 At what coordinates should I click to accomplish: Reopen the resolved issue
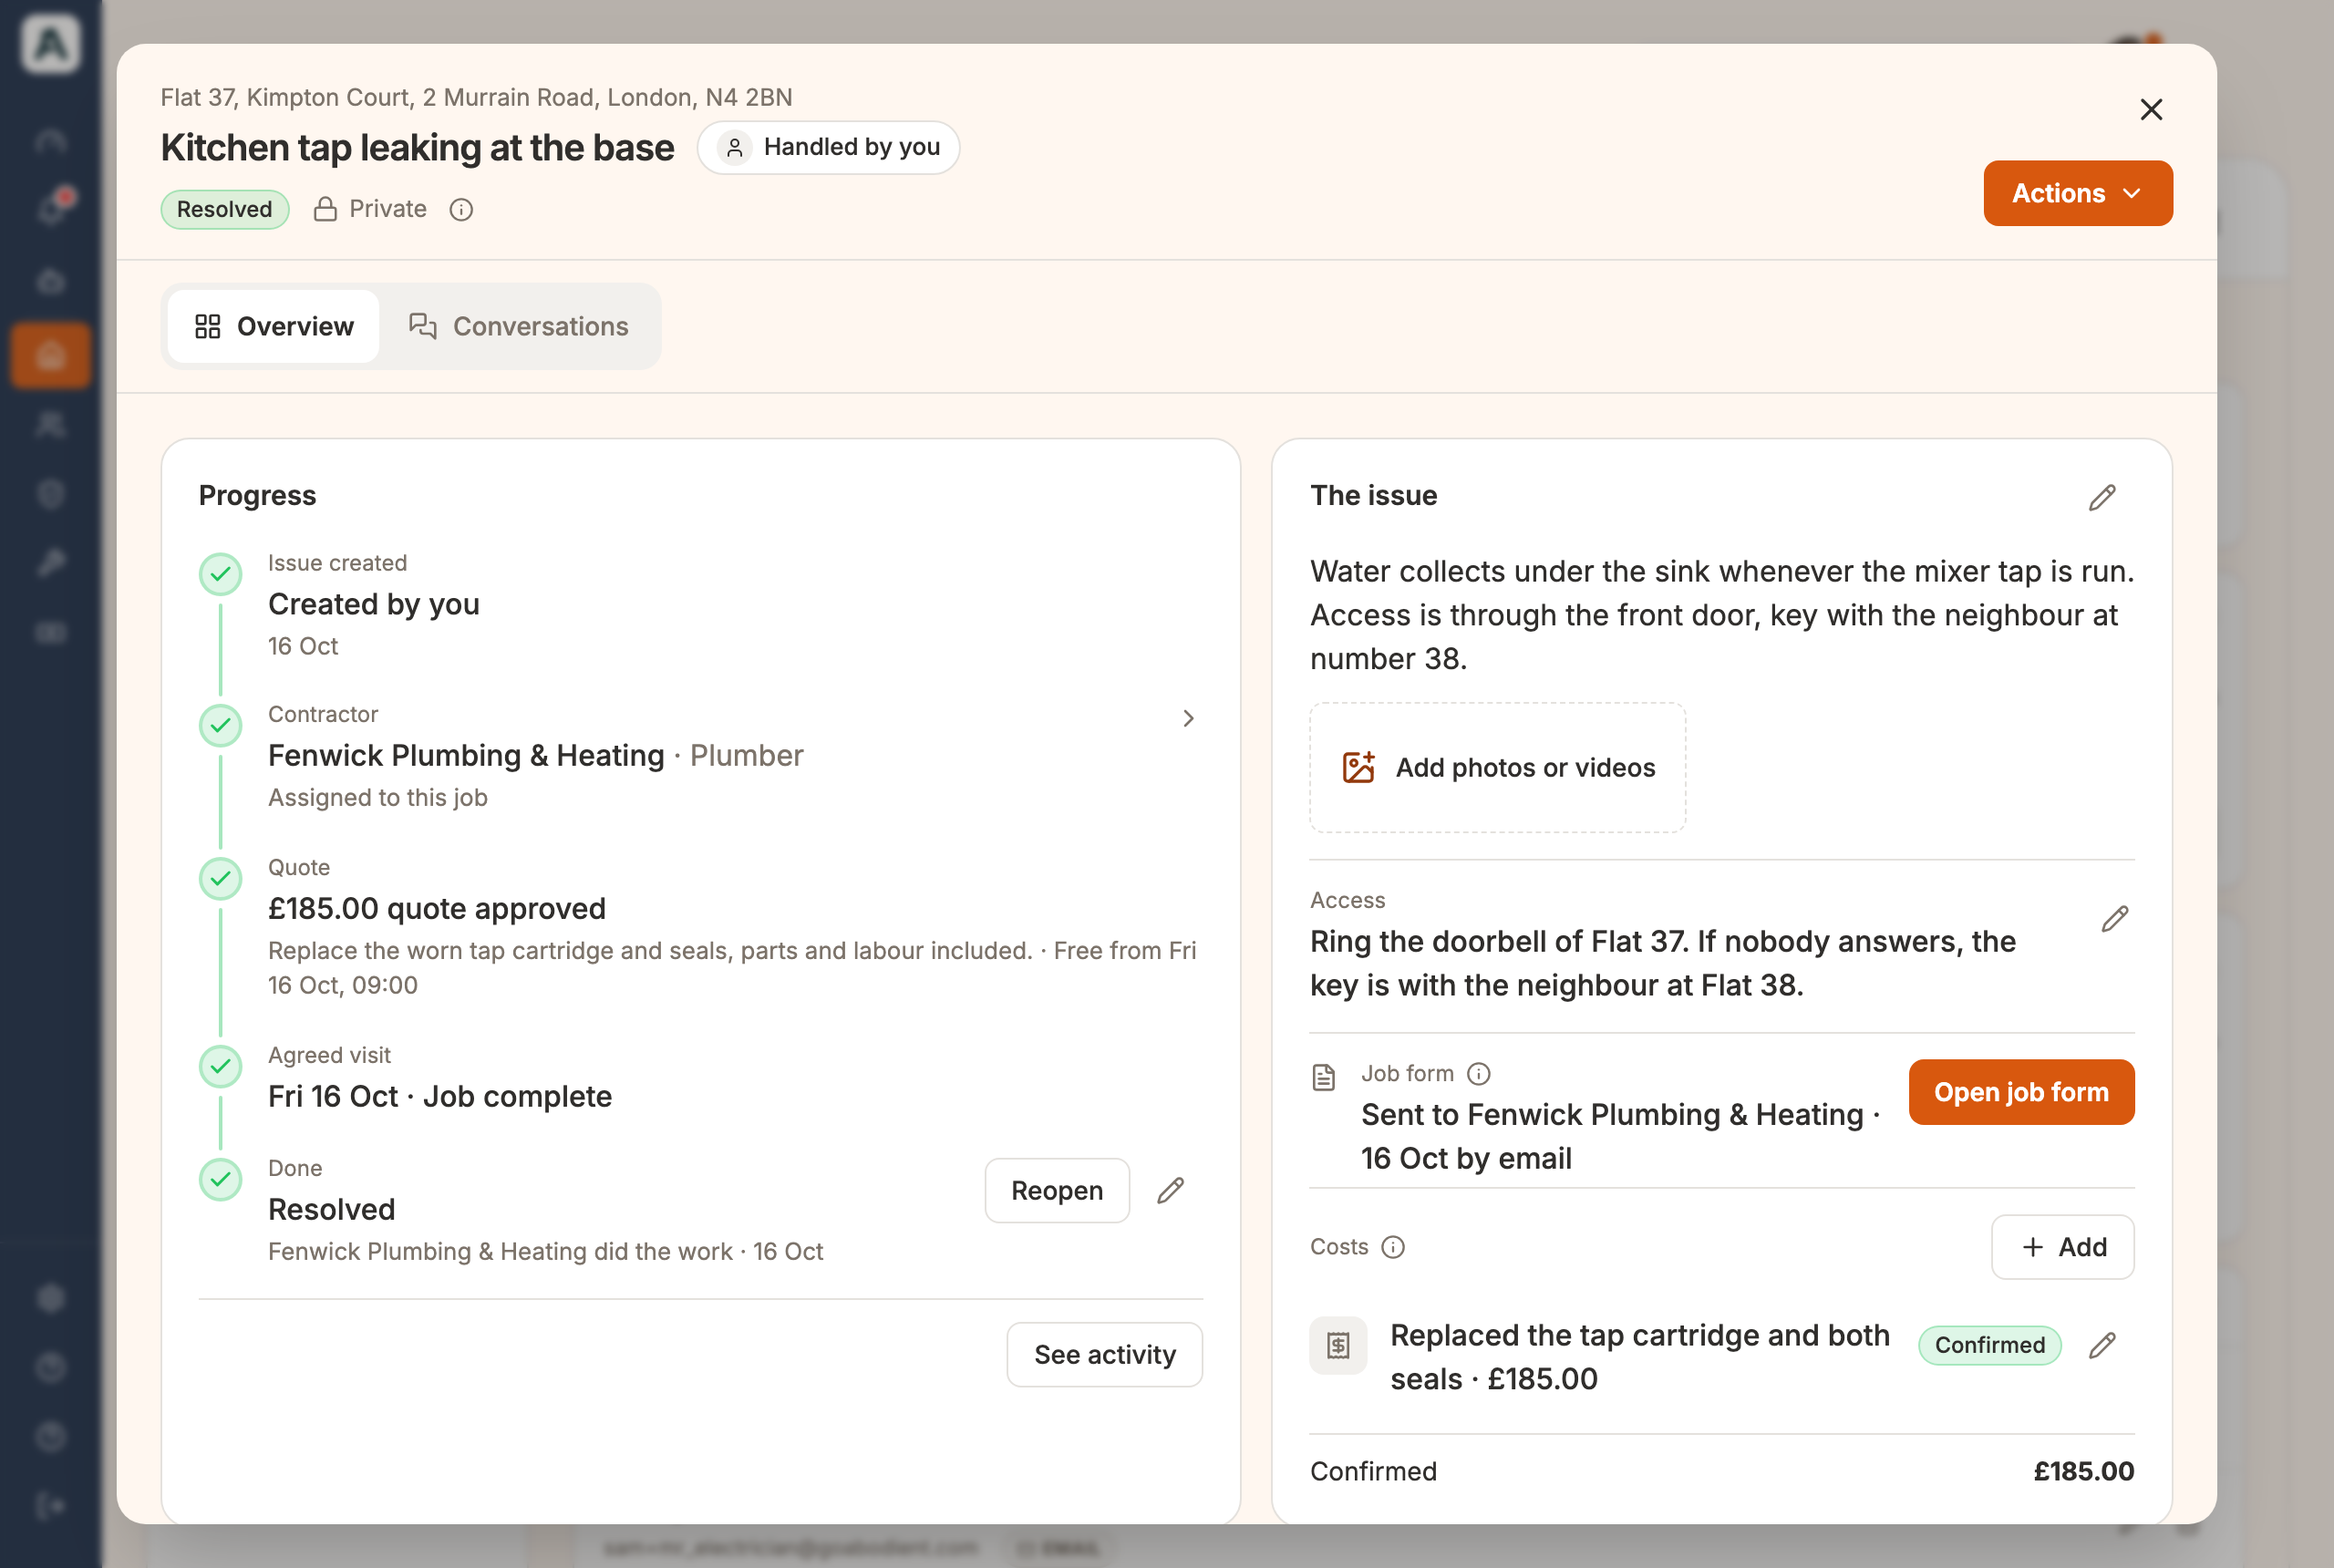click(1057, 1190)
